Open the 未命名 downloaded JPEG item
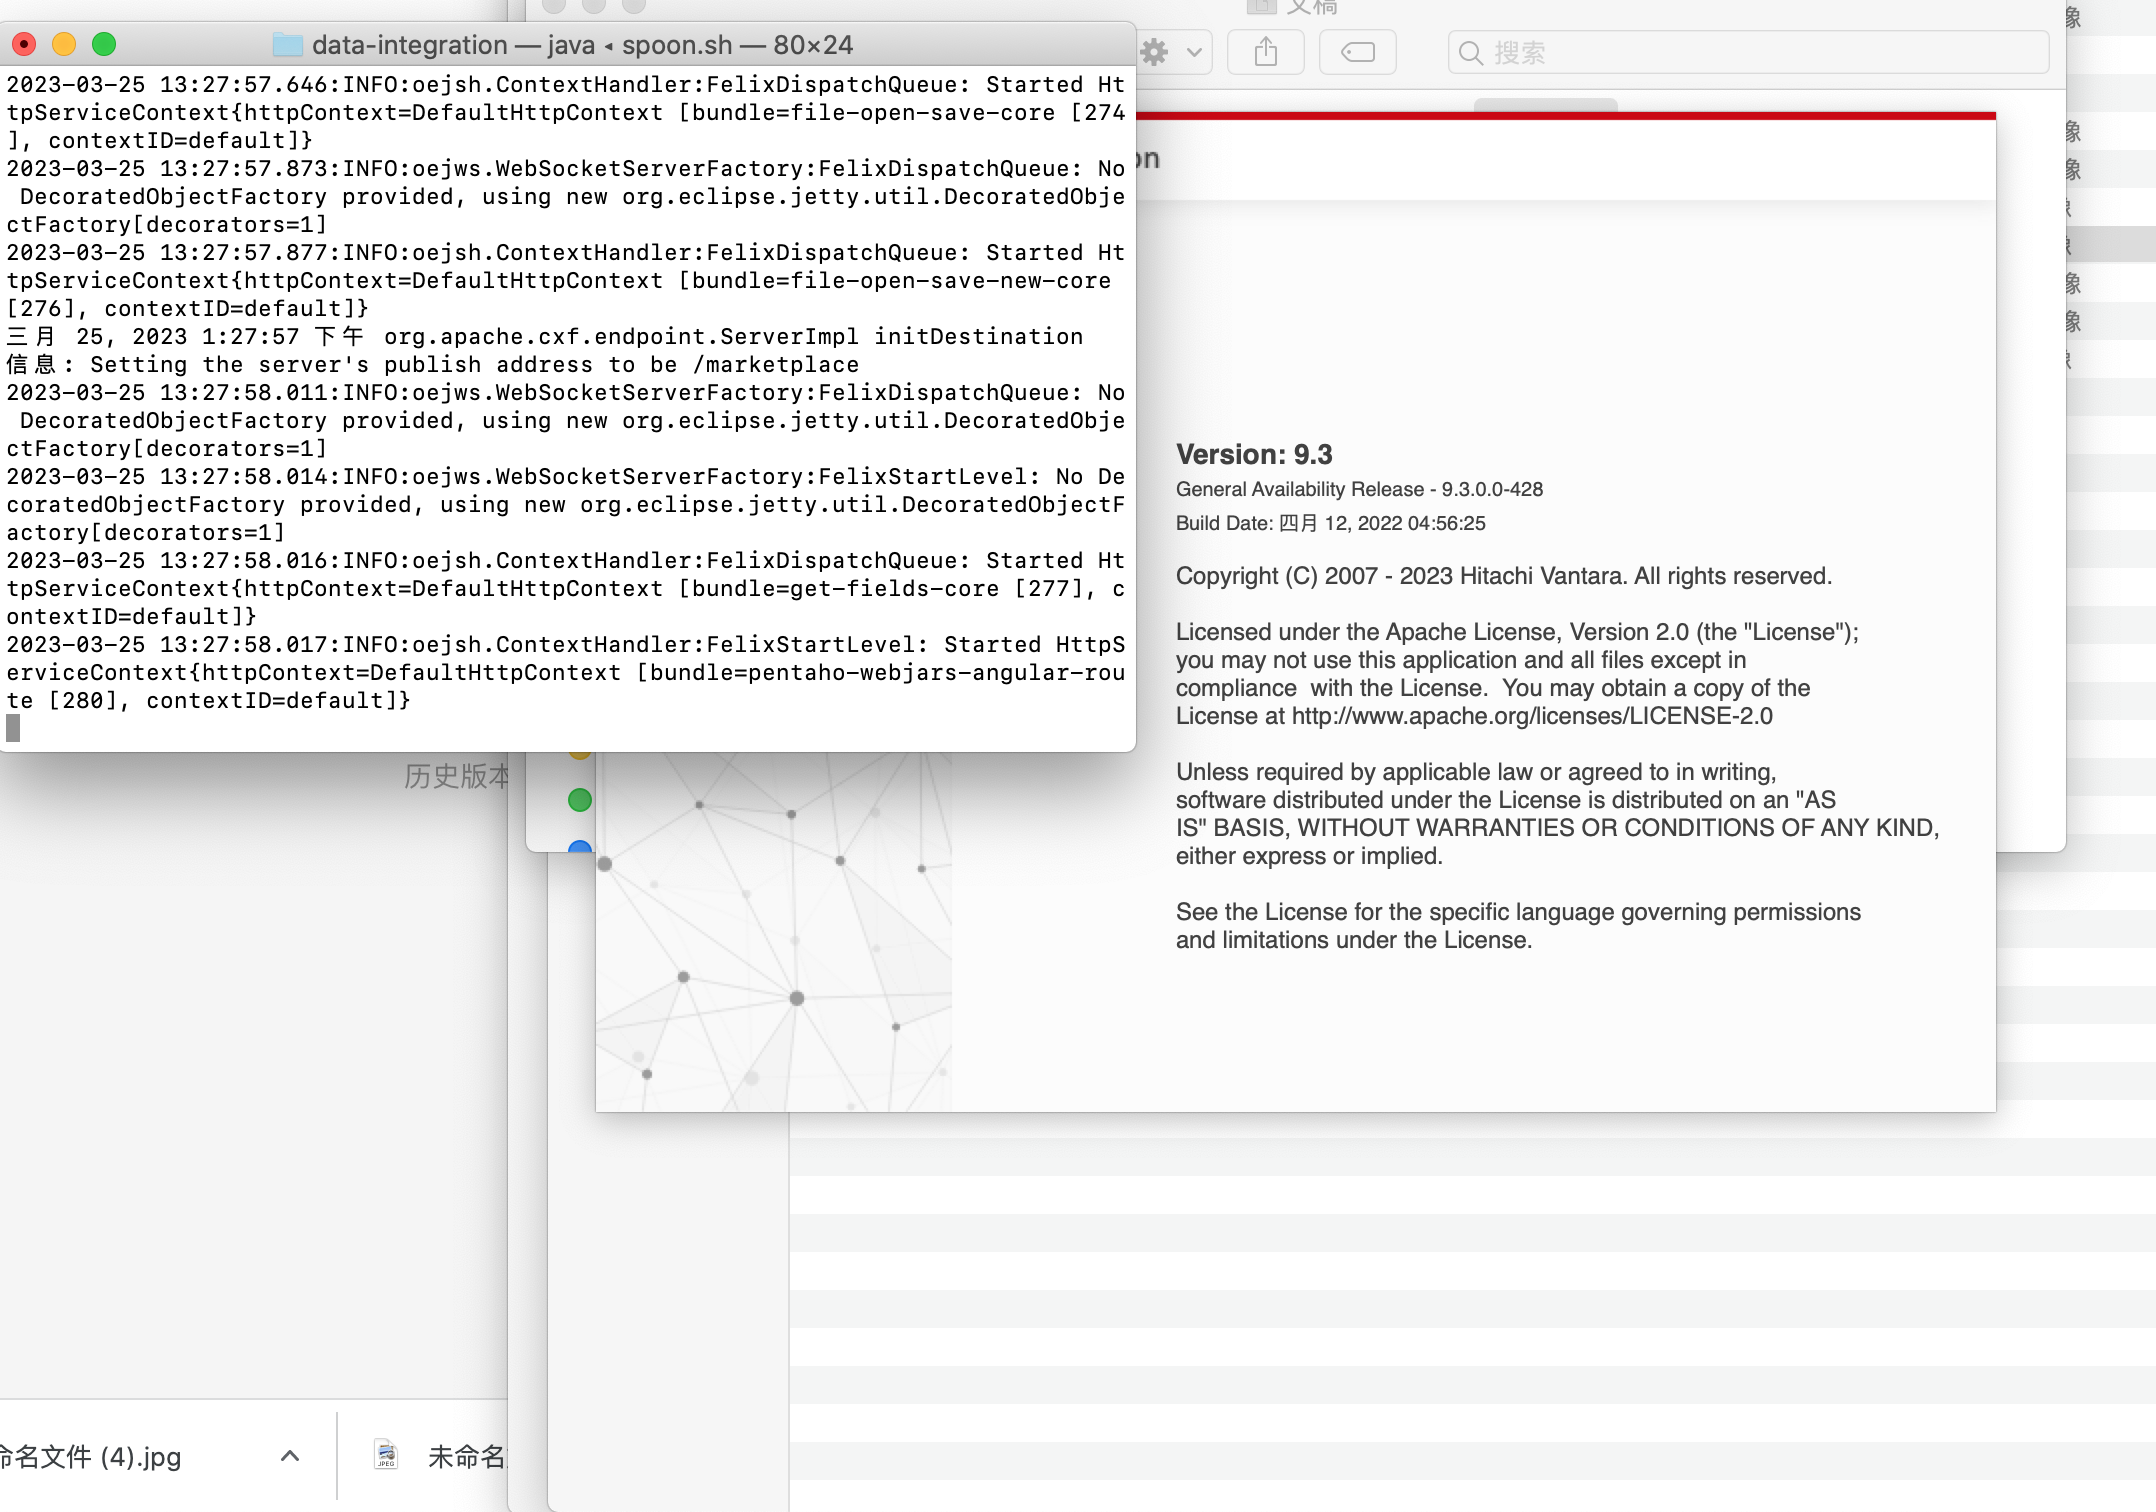The width and height of the screenshot is (2156, 1512). (466, 1456)
